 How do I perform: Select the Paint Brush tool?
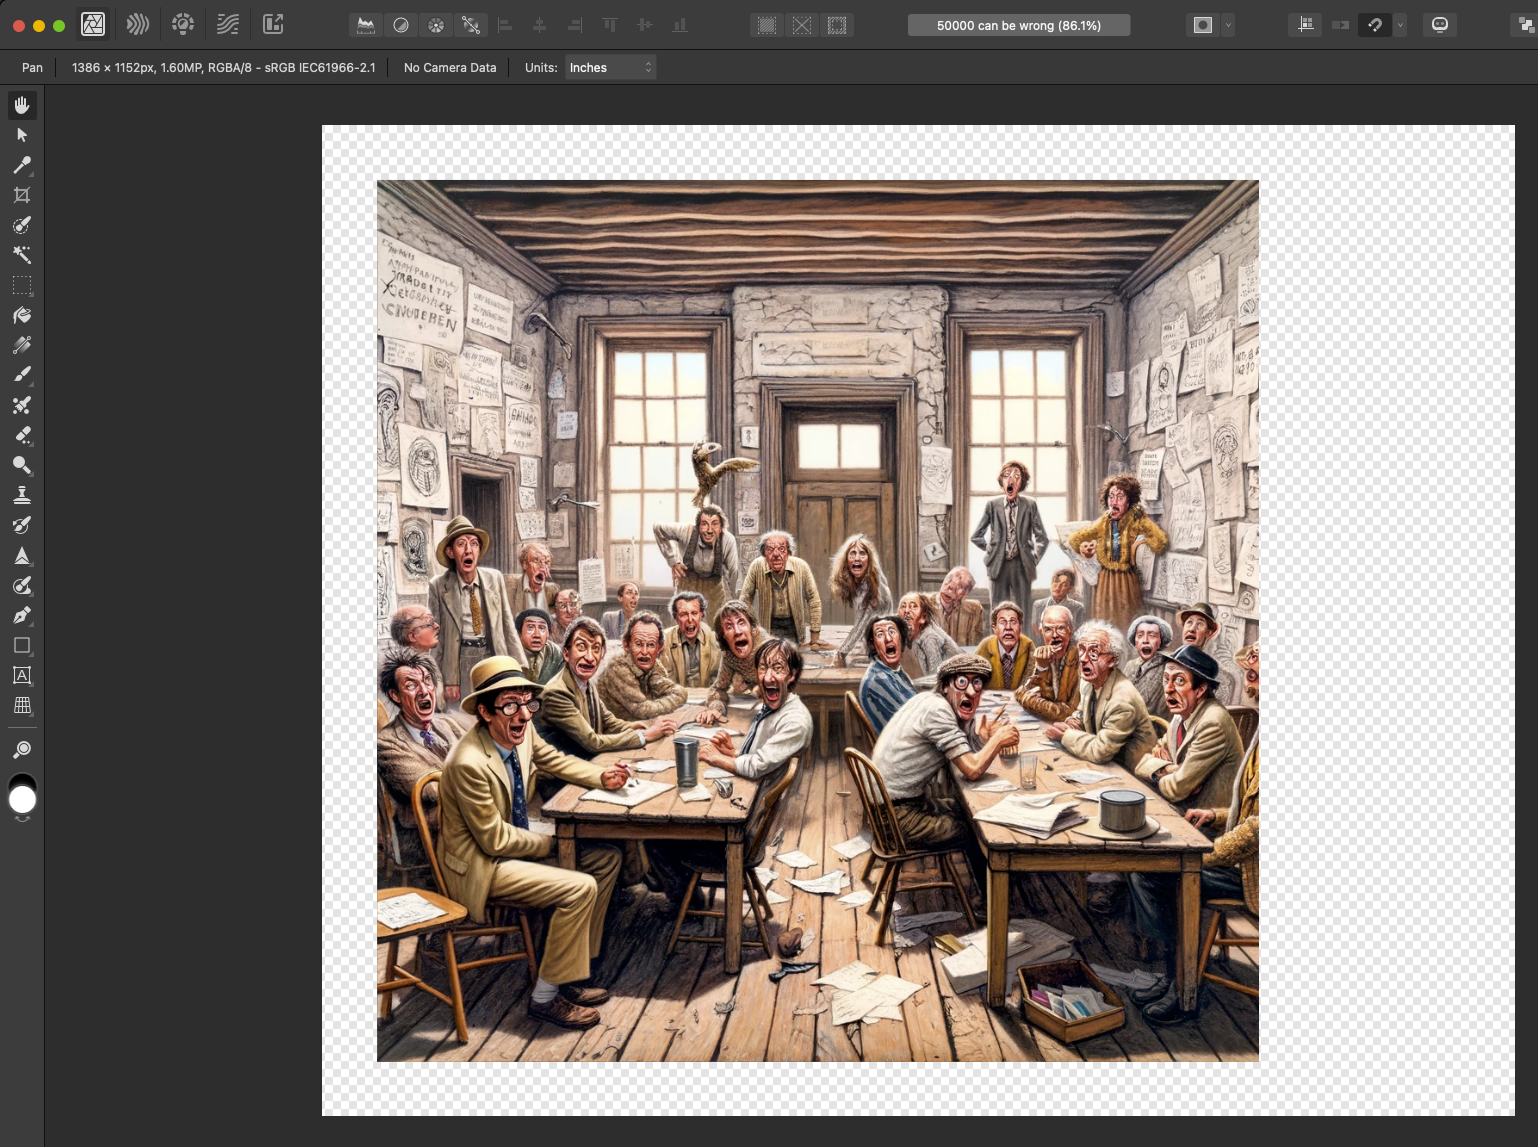22,375
